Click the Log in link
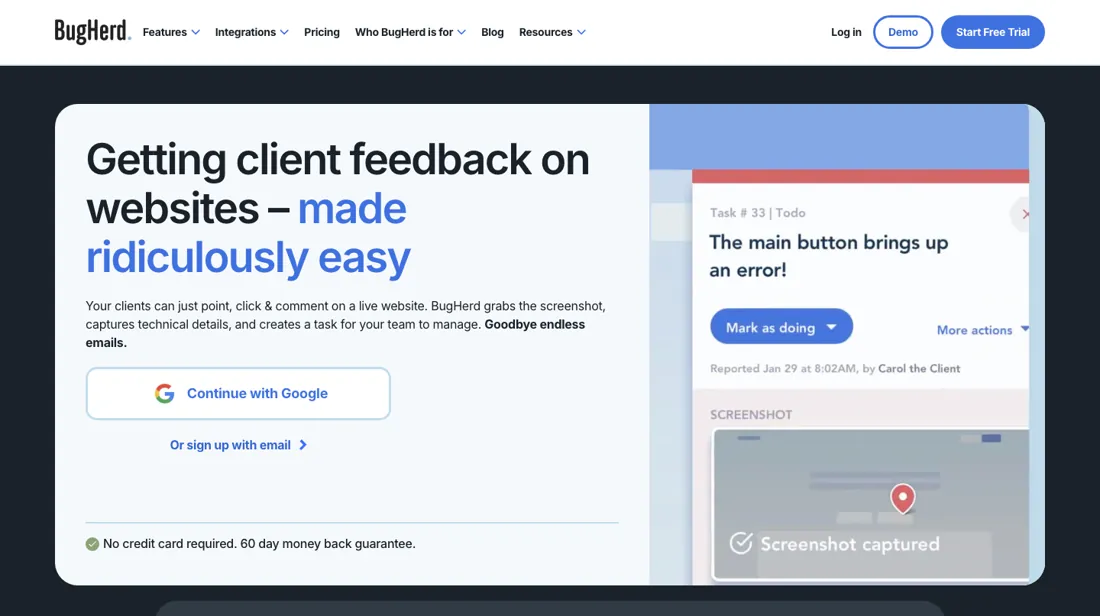1100x616 pixels. coord(846,32)
